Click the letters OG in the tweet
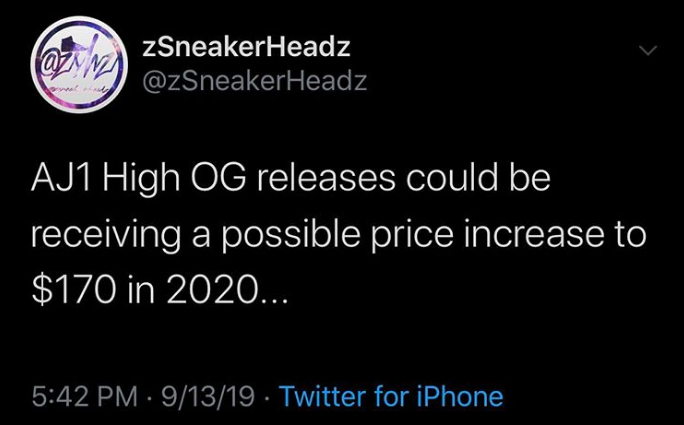The image size is (684, 425). pos(233,181)
